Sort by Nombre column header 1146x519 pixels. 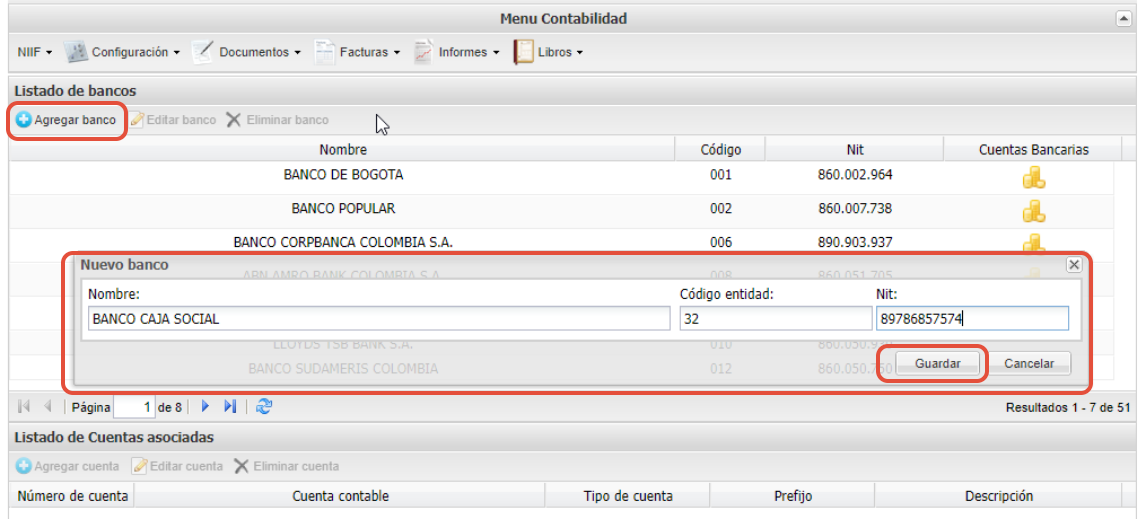[x=342, y=150]
